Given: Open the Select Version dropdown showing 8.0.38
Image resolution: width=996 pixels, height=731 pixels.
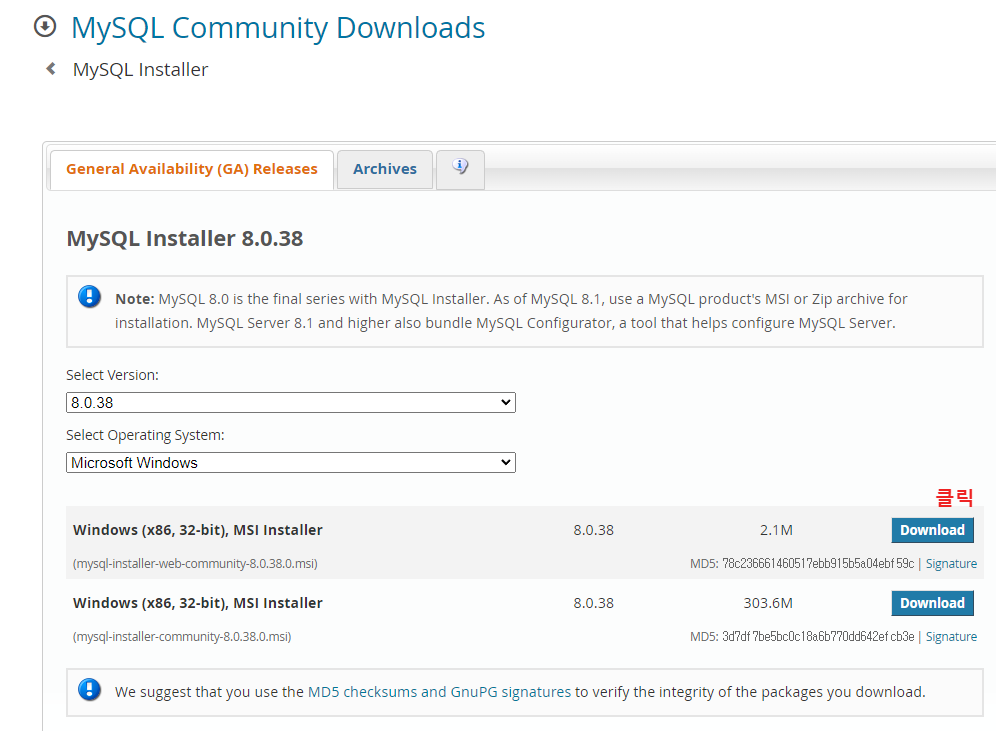Looking at the screenshot, I should [x=291, y=403].
